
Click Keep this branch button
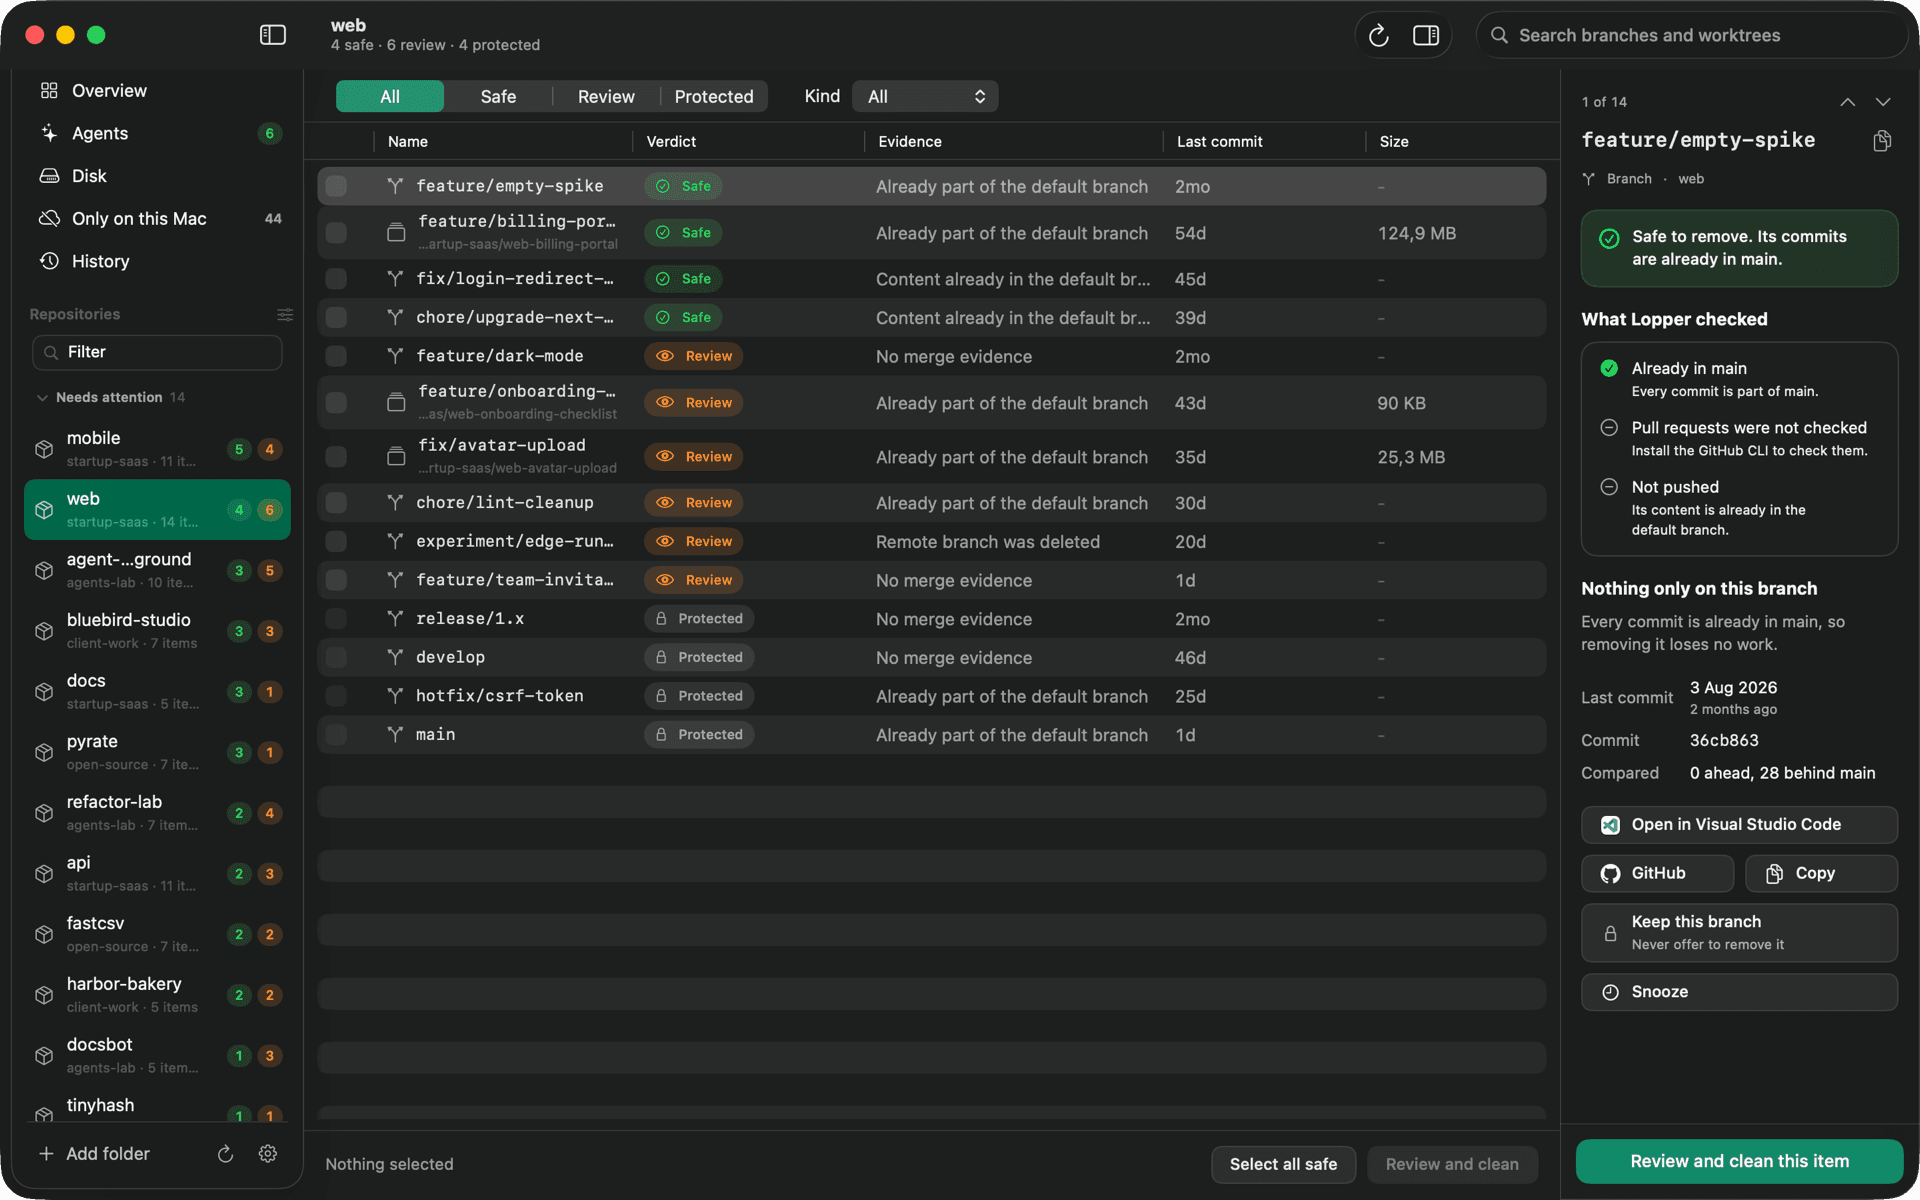tap(1739, 932)
